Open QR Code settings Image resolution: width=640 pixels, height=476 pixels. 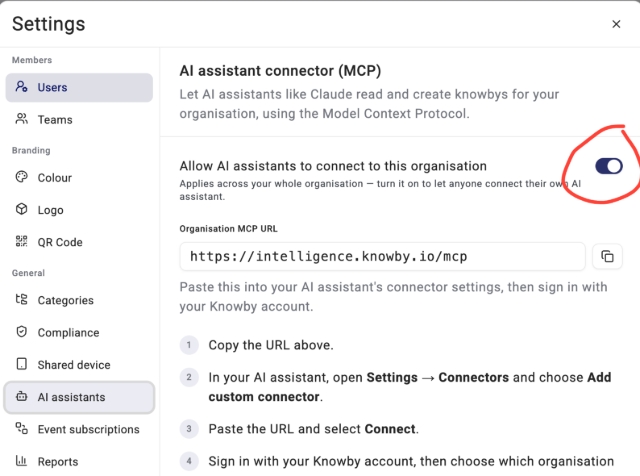79,242
